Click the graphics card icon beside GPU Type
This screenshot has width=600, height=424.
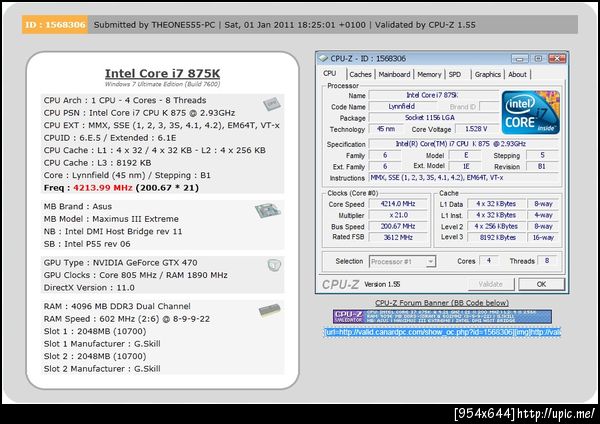point(274,265)
